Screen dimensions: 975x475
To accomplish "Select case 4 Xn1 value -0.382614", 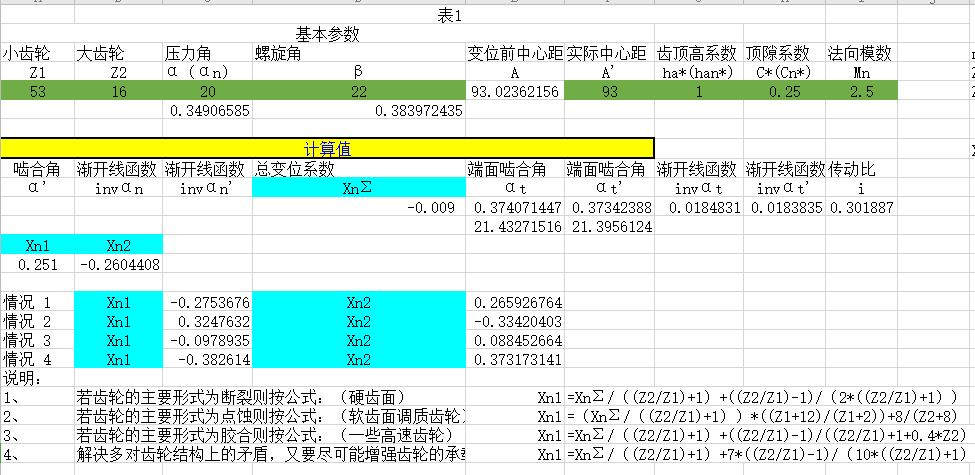I will [208, 359].
